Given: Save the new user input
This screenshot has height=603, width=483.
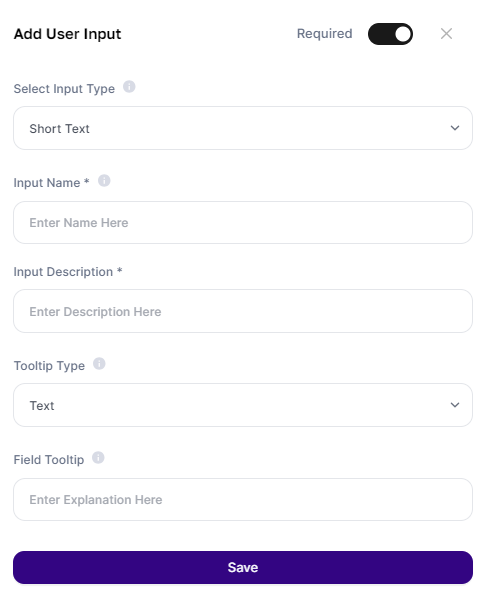Looking at the screenshot, I should [243, 568].
